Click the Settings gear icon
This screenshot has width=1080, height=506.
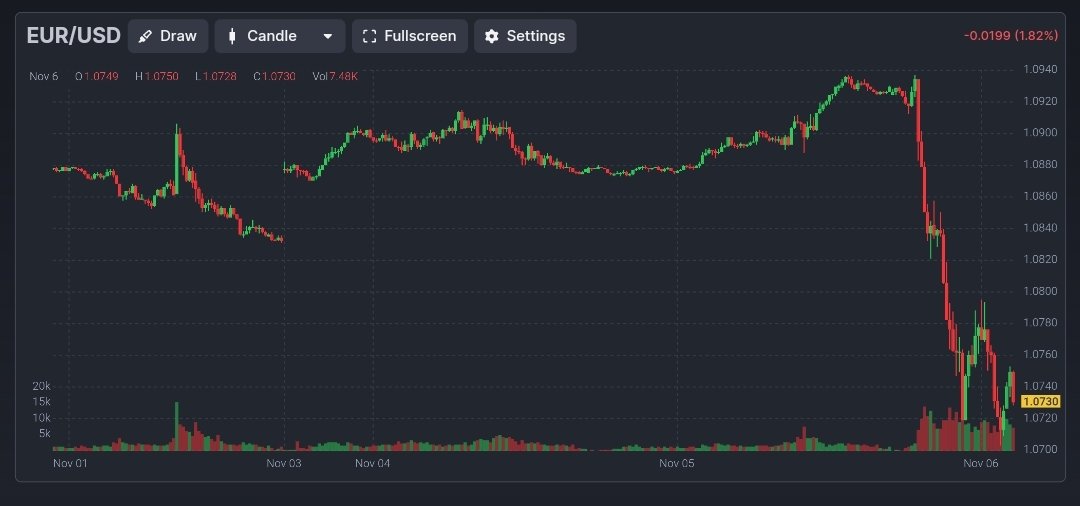[491, 36]
